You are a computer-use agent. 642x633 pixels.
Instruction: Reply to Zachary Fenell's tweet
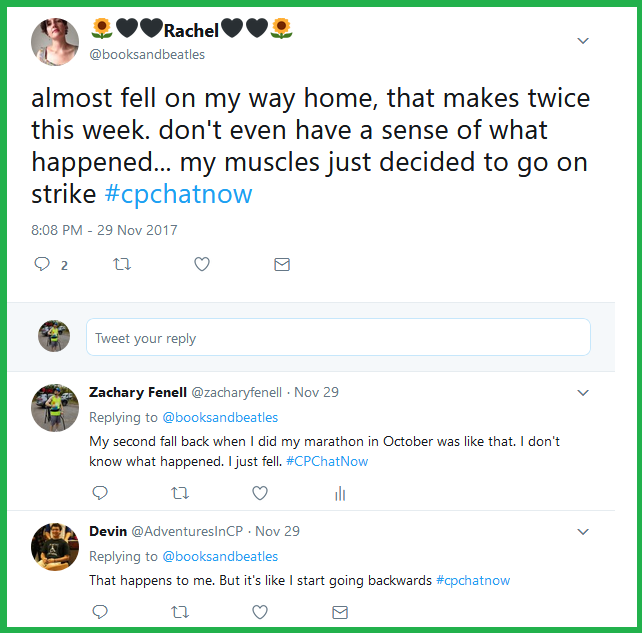coord(99,492)
